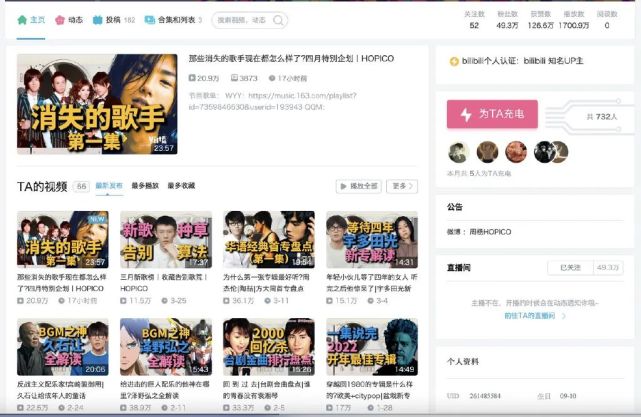Open the video title about 周杰伦 陶喆 方大同
This screenshot has width=641, height=417.
pyautogui.click(x=266, y=282)
